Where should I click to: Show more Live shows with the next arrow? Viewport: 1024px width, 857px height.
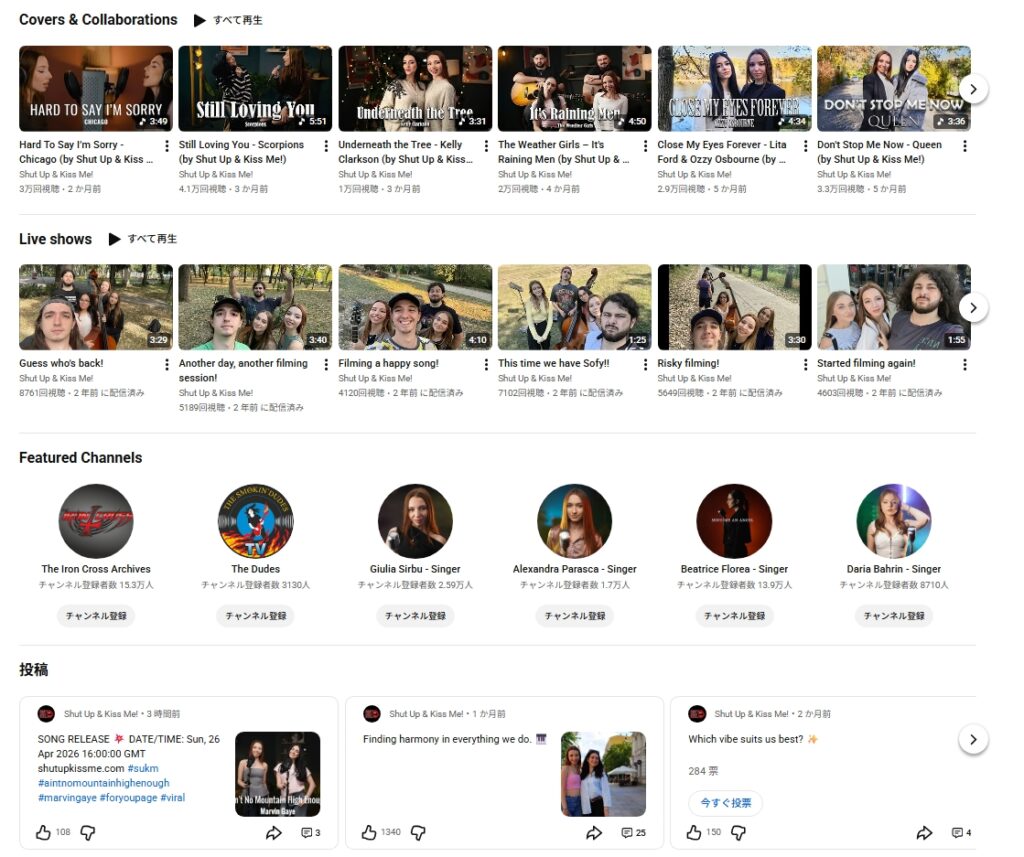click(973, 307)
